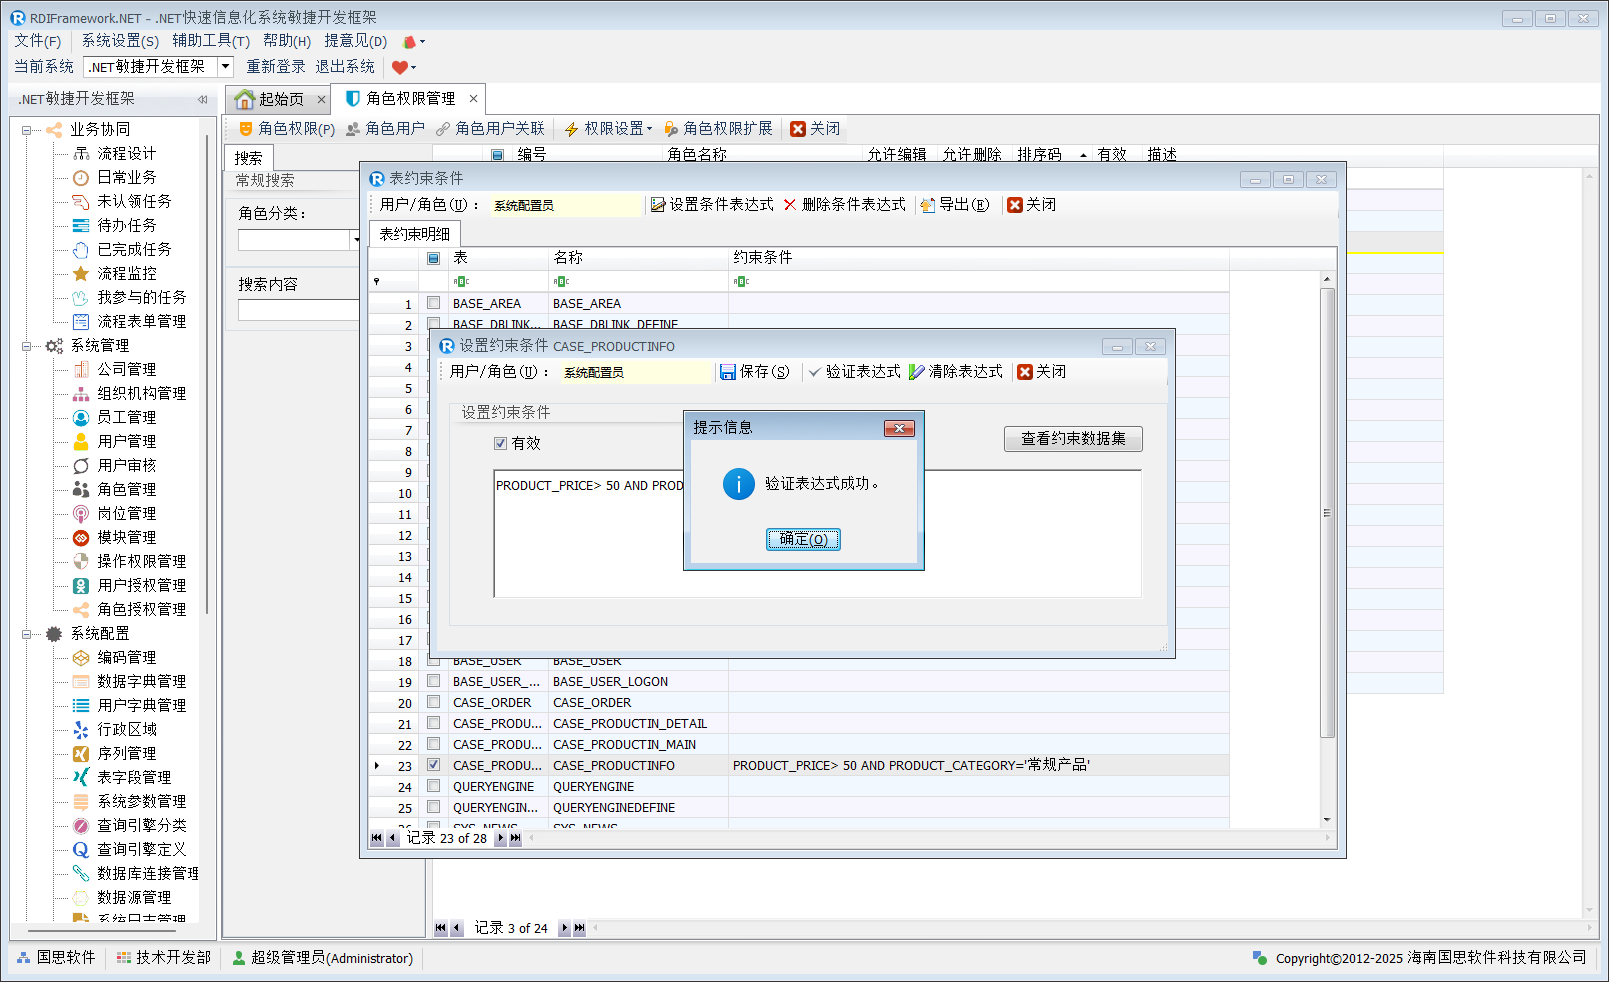
Task: Click the red heart icon in toolbar
Action: click(x=400, y=67)
